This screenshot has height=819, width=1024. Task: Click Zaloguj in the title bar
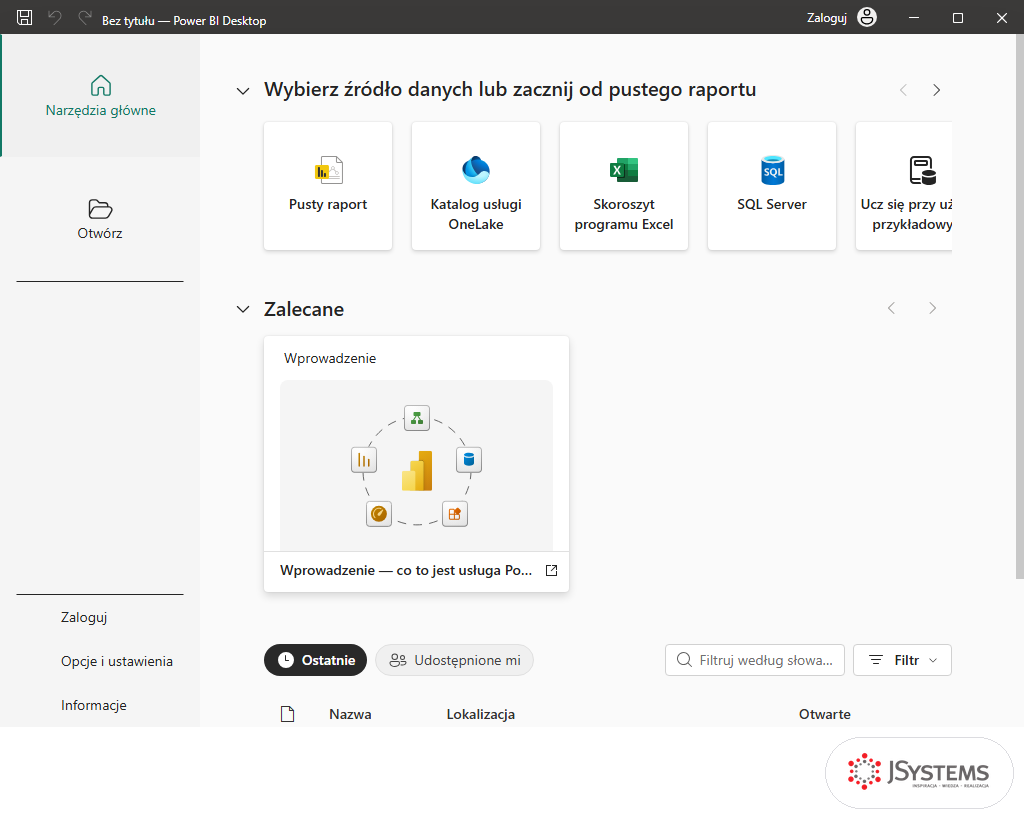826,18
